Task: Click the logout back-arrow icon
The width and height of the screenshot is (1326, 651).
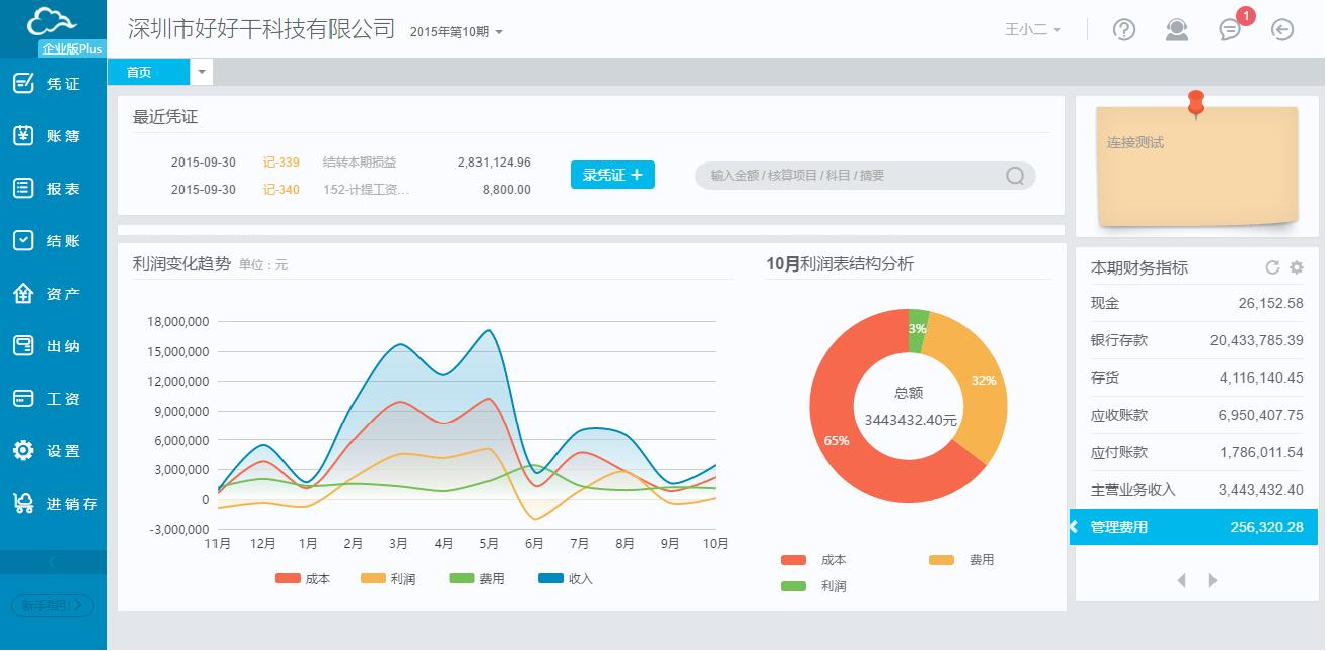Action: tap(1282, 30)
